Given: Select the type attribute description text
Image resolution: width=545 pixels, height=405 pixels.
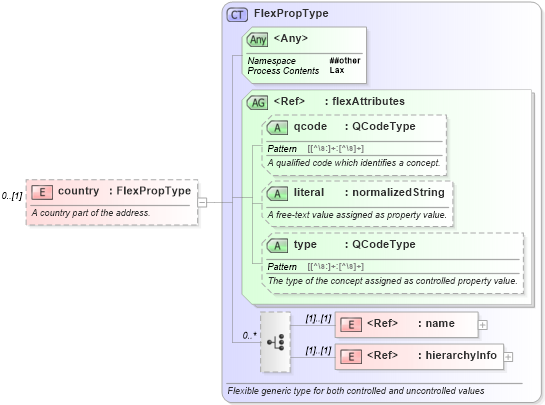Looking at the screenshot, I should [392, 281].
